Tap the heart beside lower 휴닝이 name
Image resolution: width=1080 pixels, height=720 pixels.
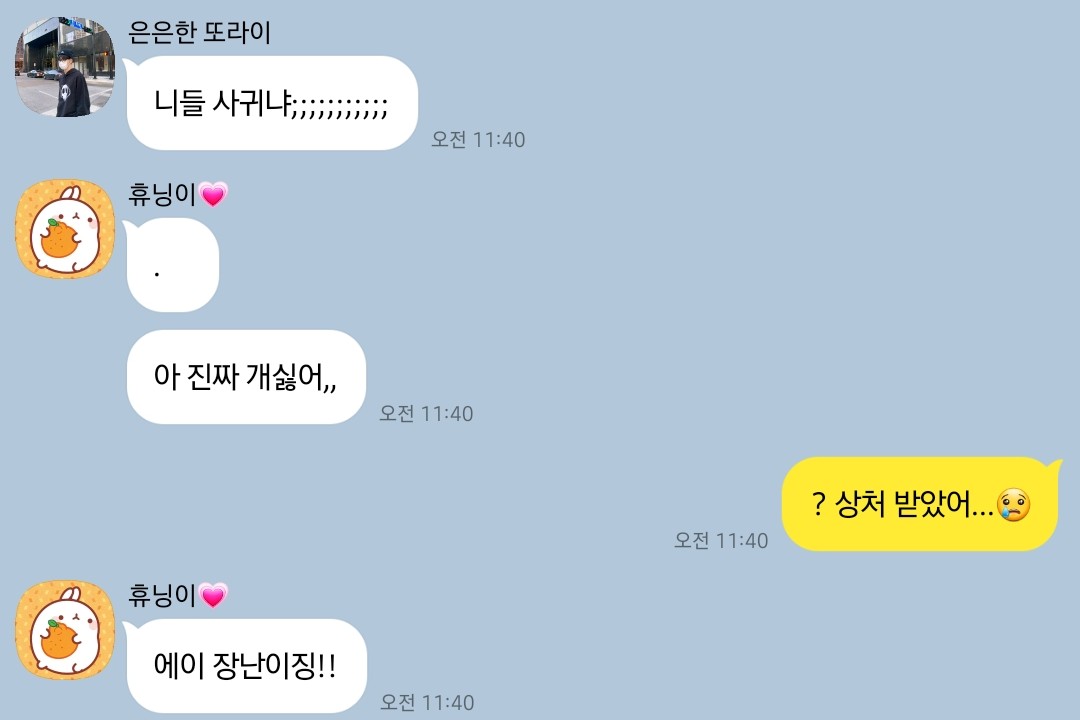click(x=213, y=595)
